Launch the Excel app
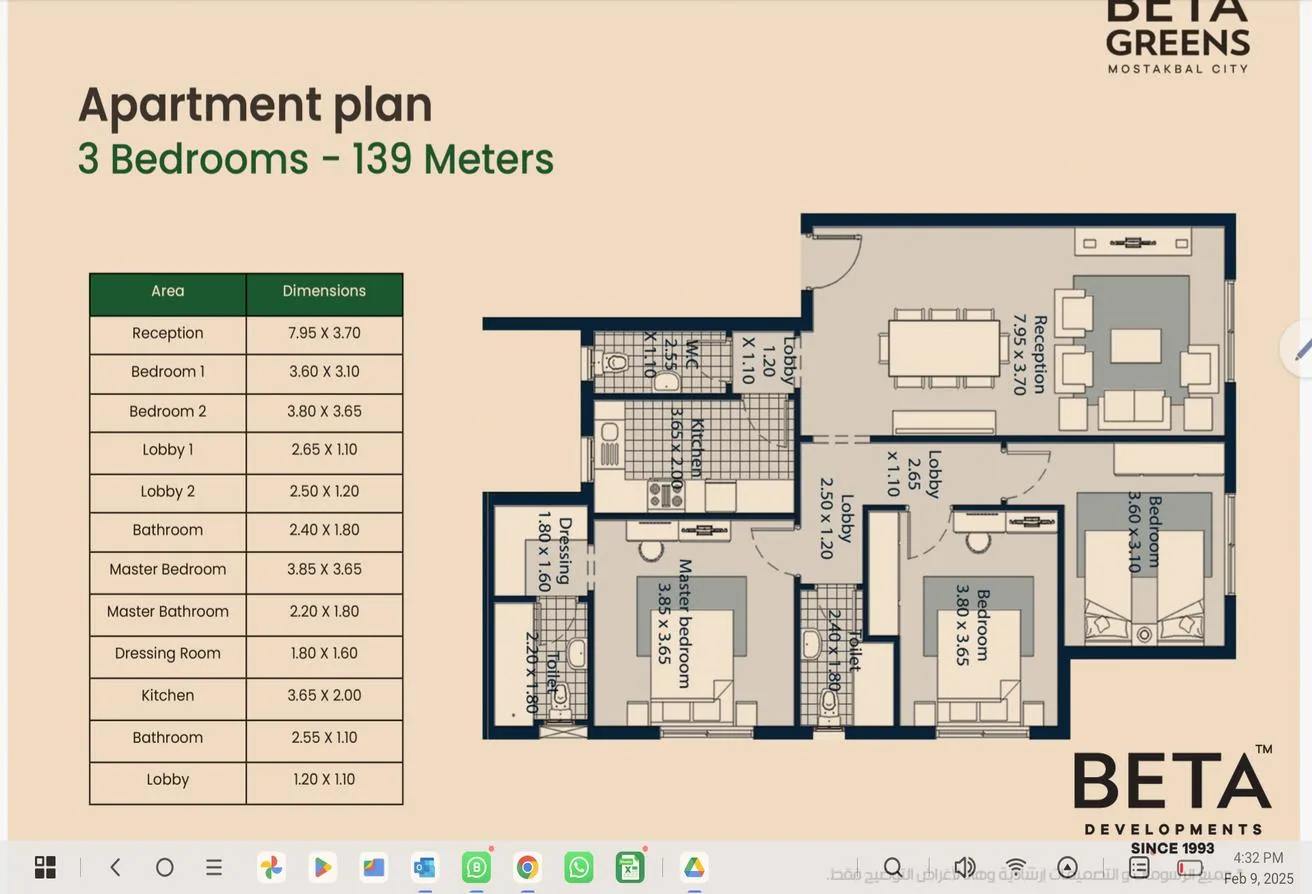 629,867
